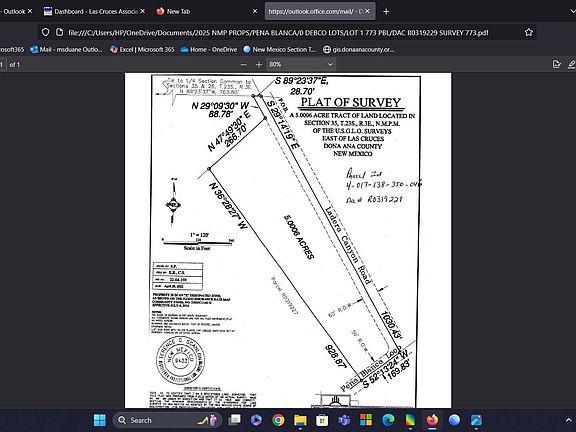Bookmark this page with the star icon

[x=529, y=32]
